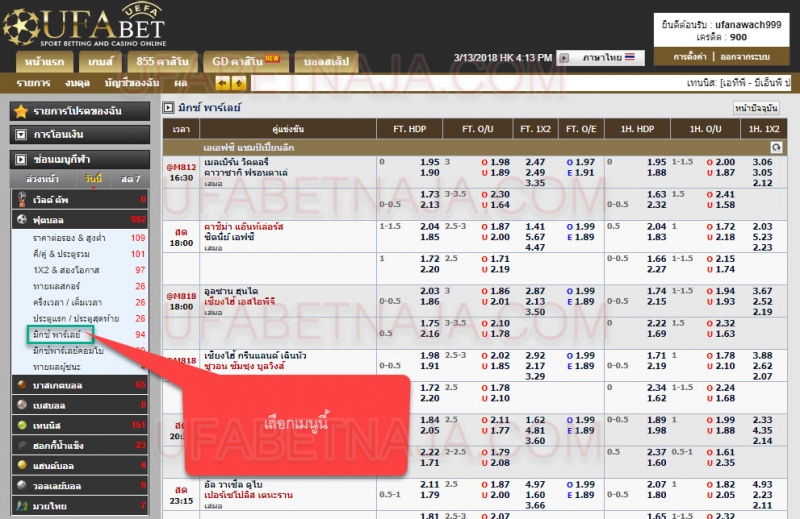
Task: Click the เบสบอล baseball icon
Action: tap(22, 405)
